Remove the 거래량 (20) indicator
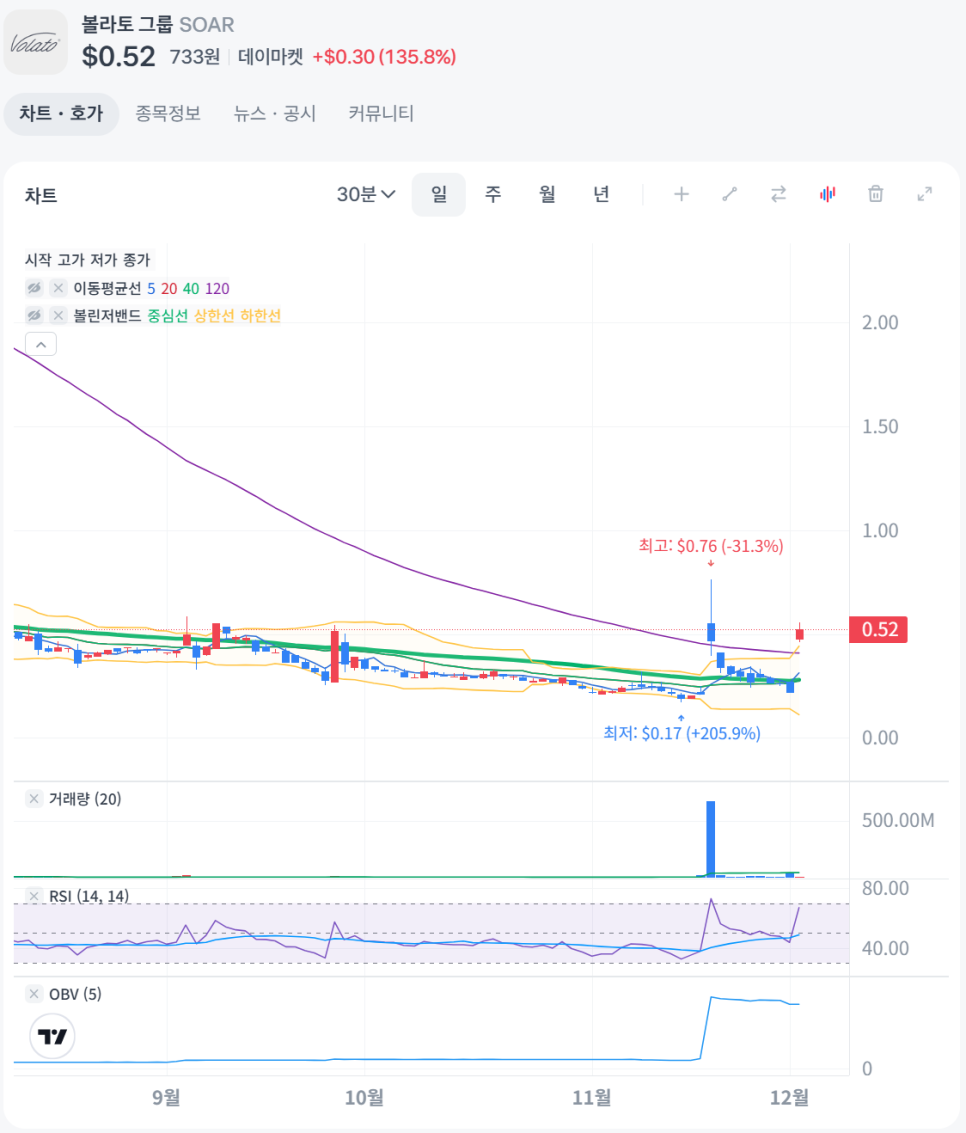966x1133 pixels. pyautogui.click(x=34, y=798)
